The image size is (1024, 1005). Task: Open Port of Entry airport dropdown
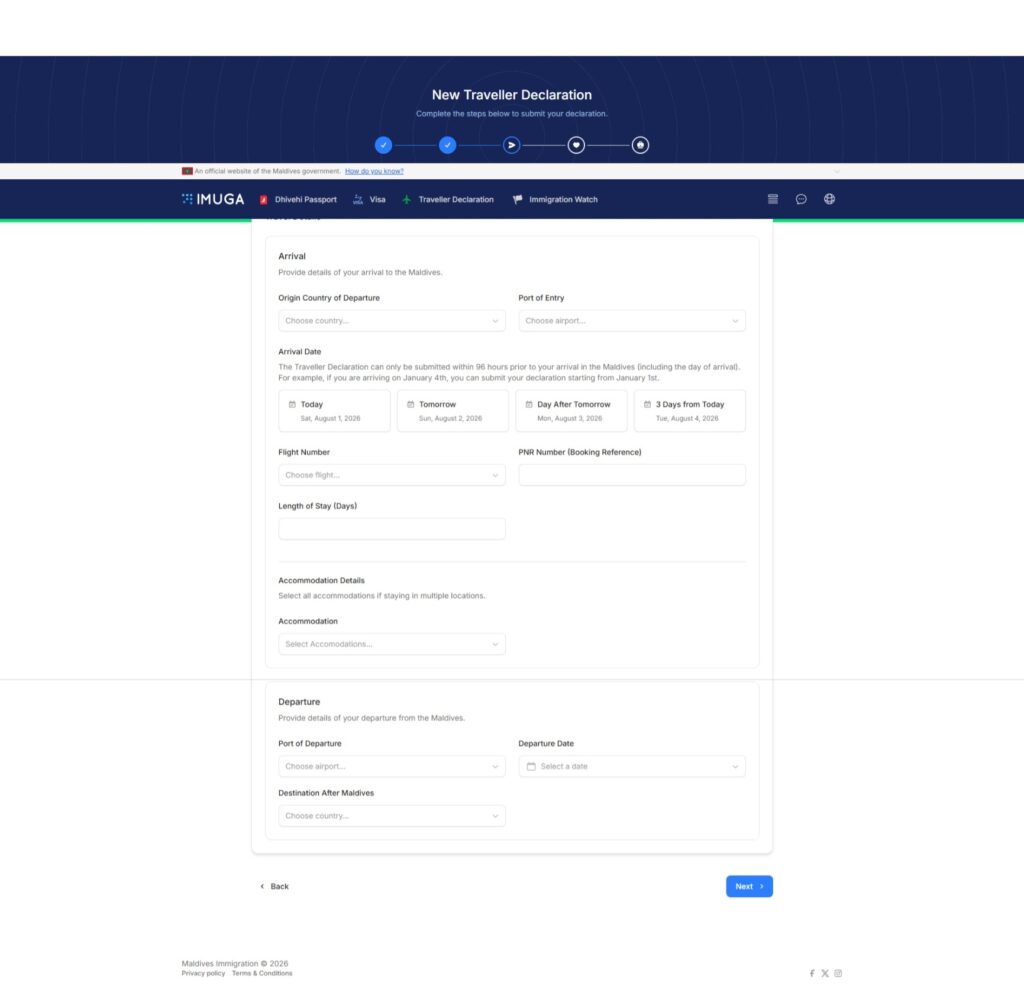point(632,321)
